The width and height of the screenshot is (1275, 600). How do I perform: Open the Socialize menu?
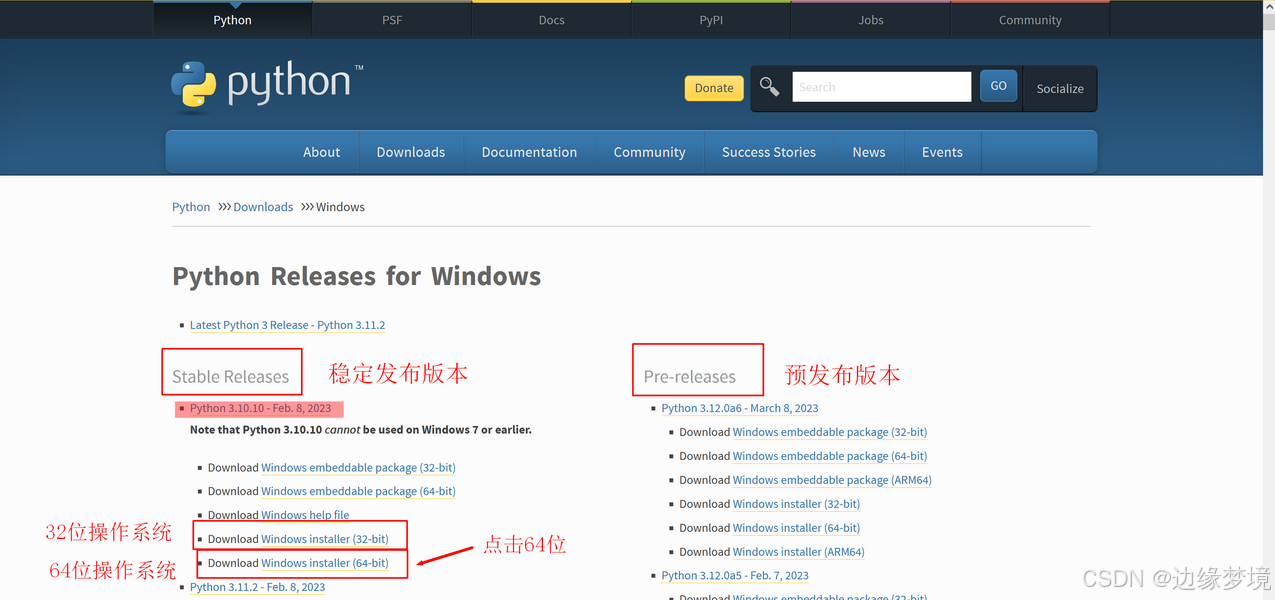pyautogui.click(x=1059, y=88)
